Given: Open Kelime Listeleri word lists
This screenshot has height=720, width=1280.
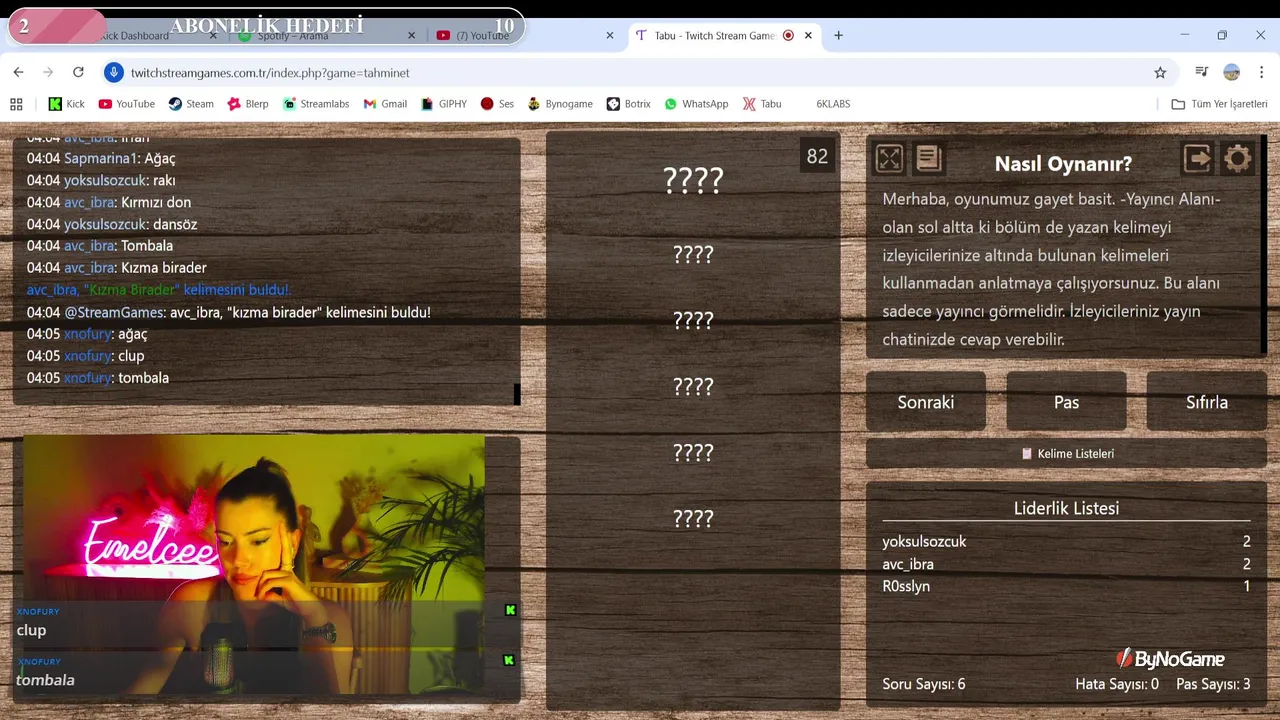Looking at the screenshot, I should [1066, 453].
